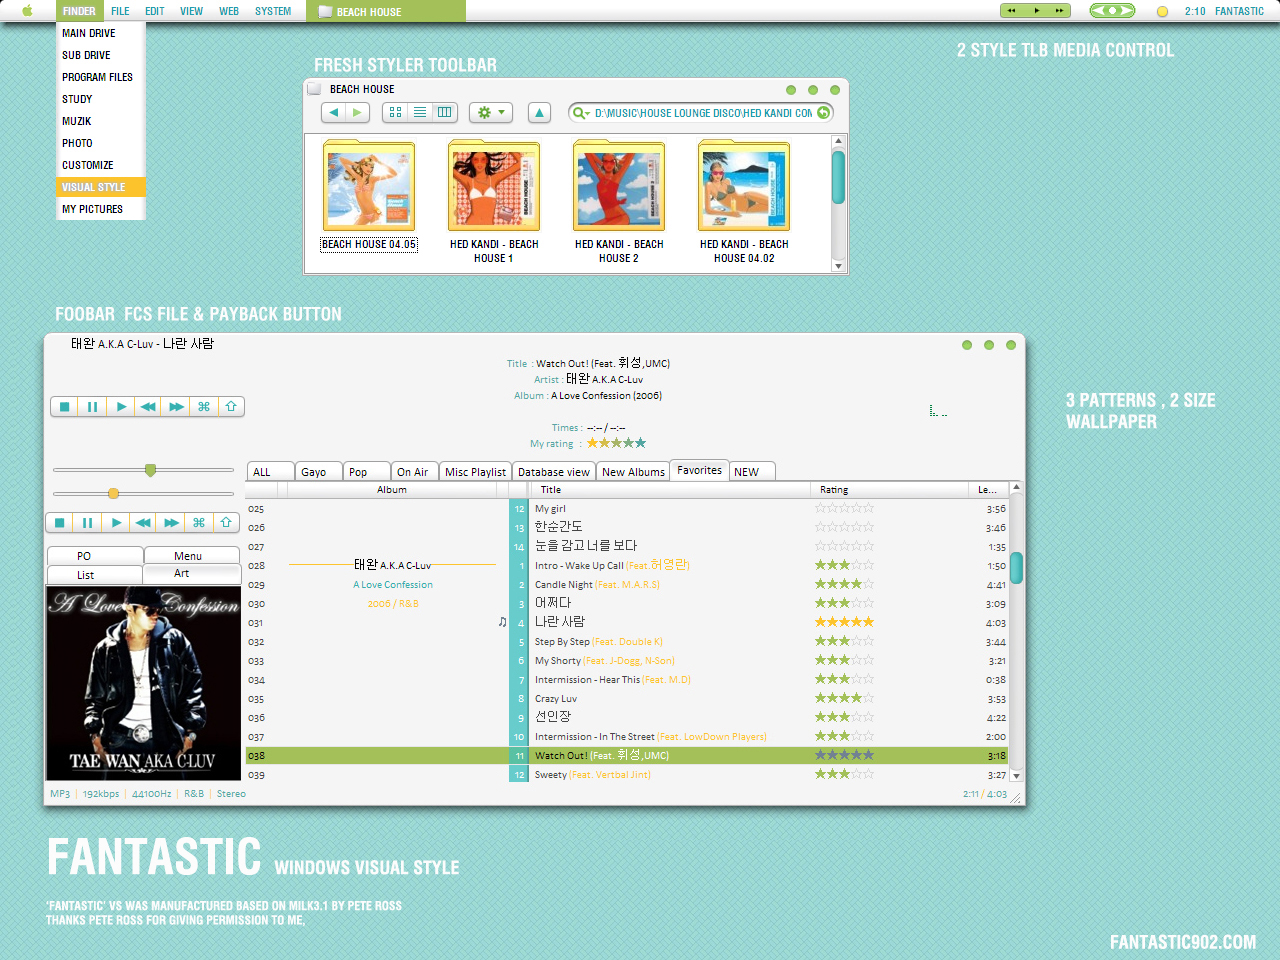Screen dimensions: 1280x960
Task: Click Previous track in bar above the sliders
Action: 148,407
